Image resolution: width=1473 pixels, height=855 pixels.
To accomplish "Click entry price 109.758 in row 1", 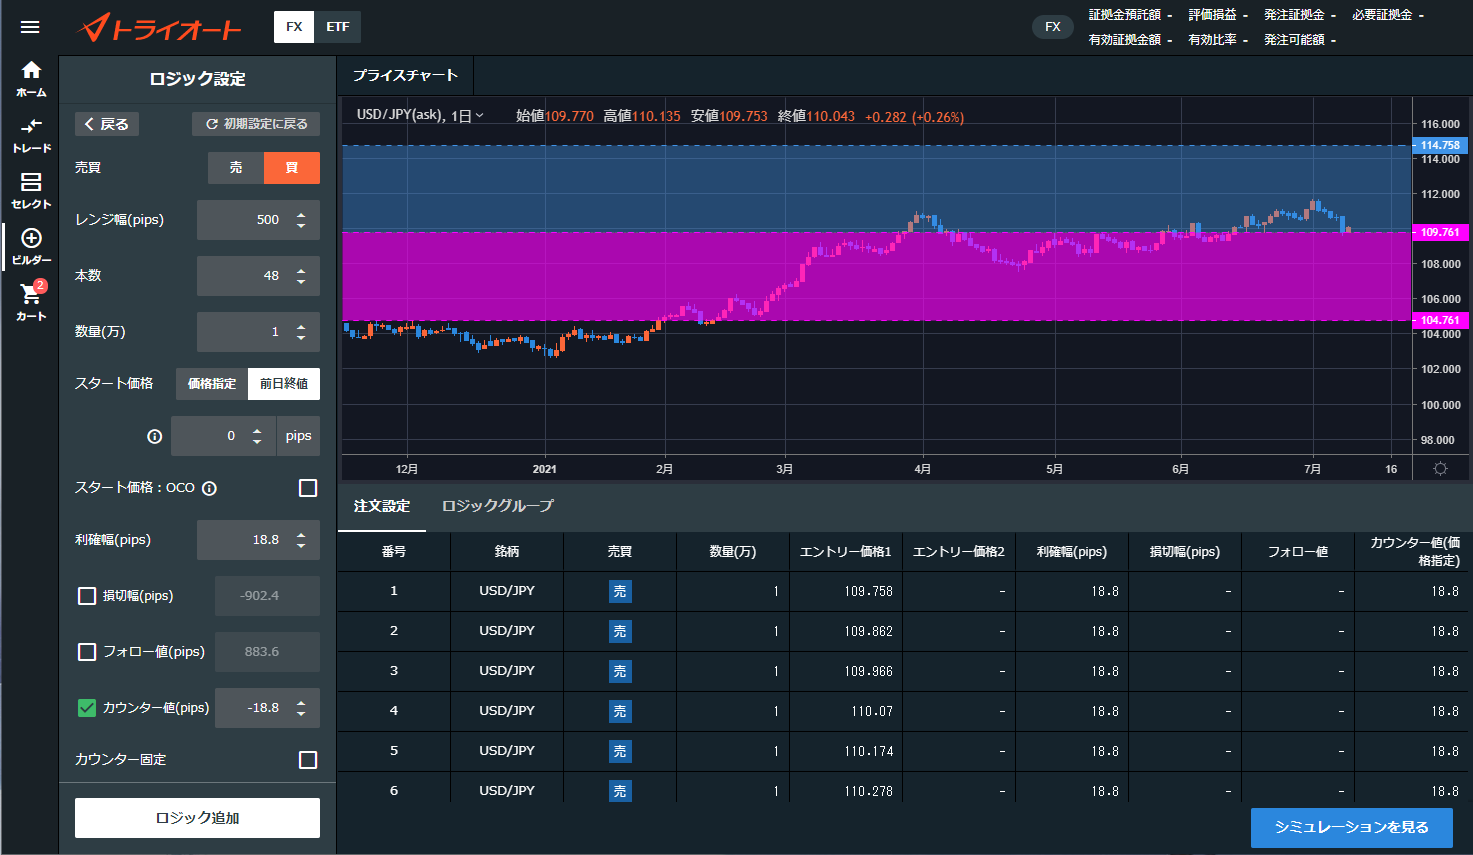I will click(x=868, y=591).
